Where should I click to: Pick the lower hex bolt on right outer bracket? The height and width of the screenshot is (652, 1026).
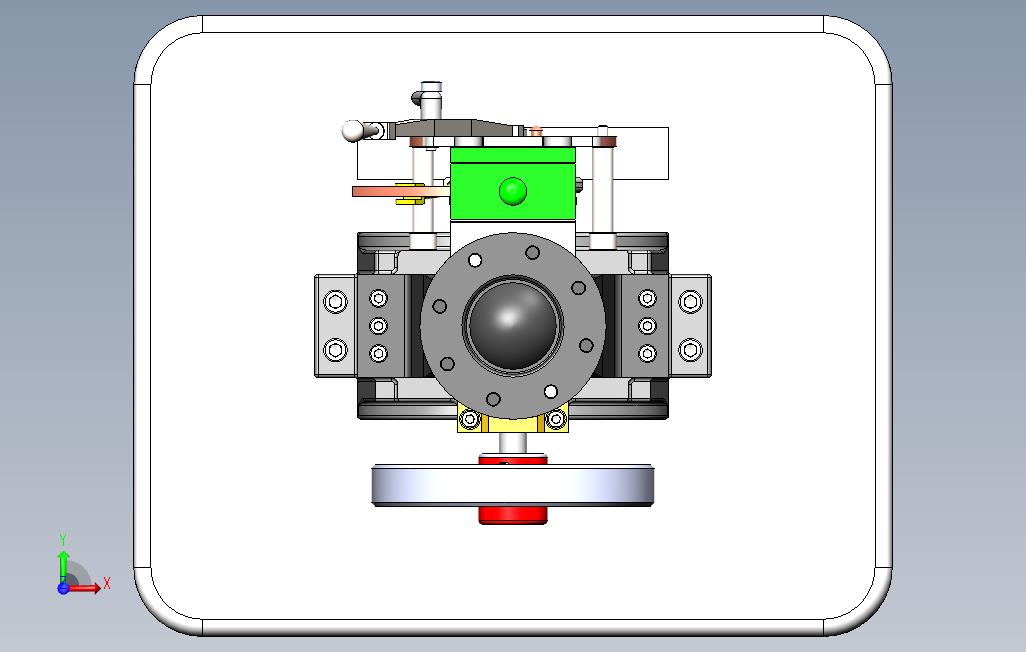click(690, 350)
